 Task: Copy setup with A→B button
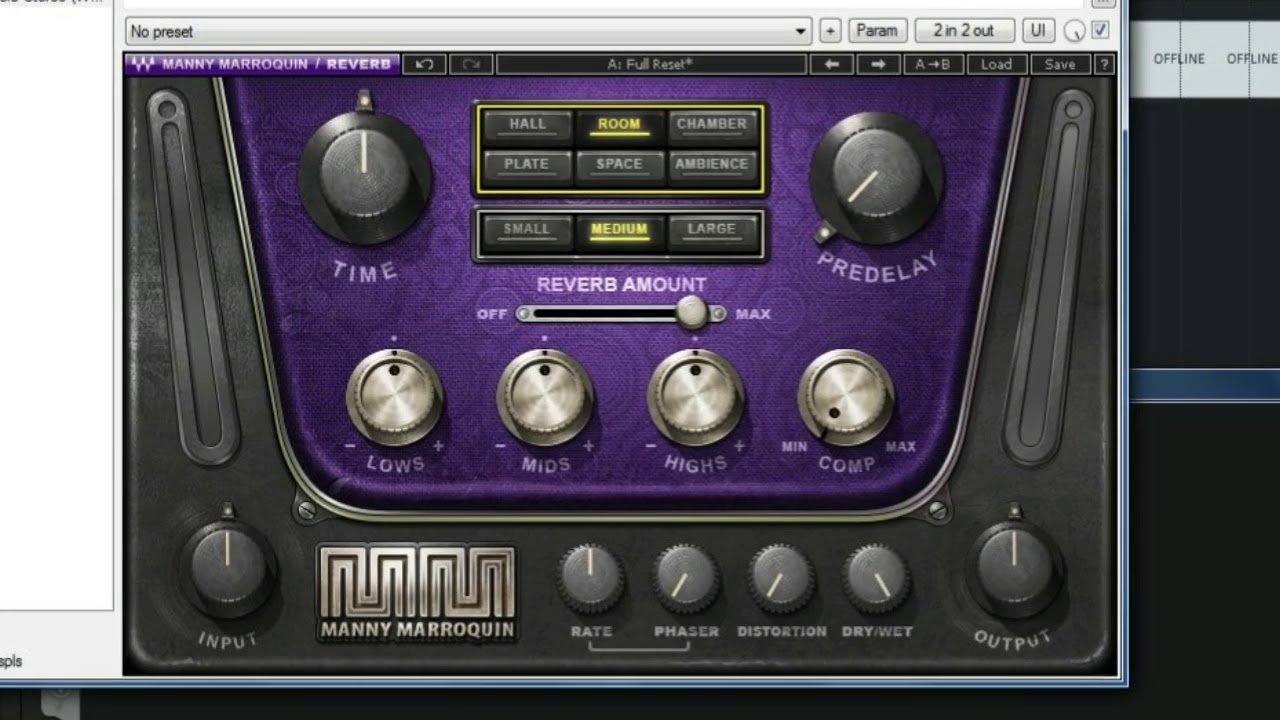click(x=933, y=64)
